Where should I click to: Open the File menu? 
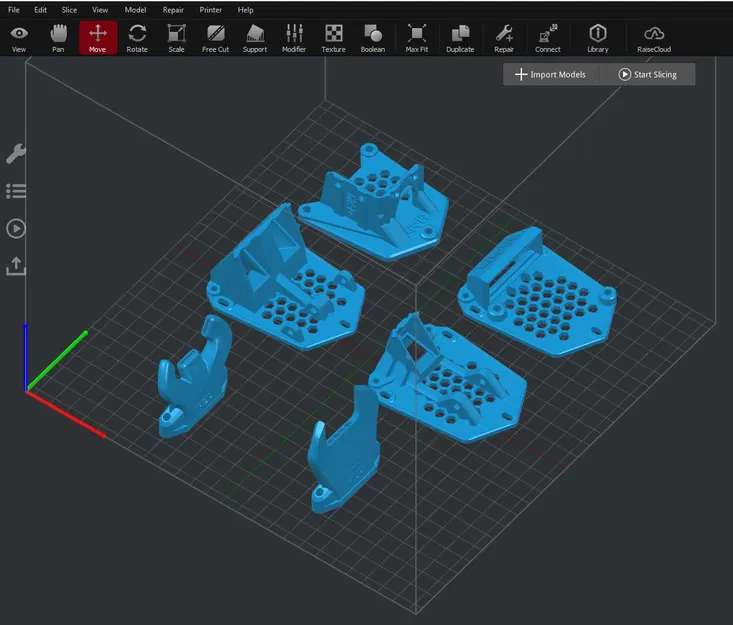(14, 10)
